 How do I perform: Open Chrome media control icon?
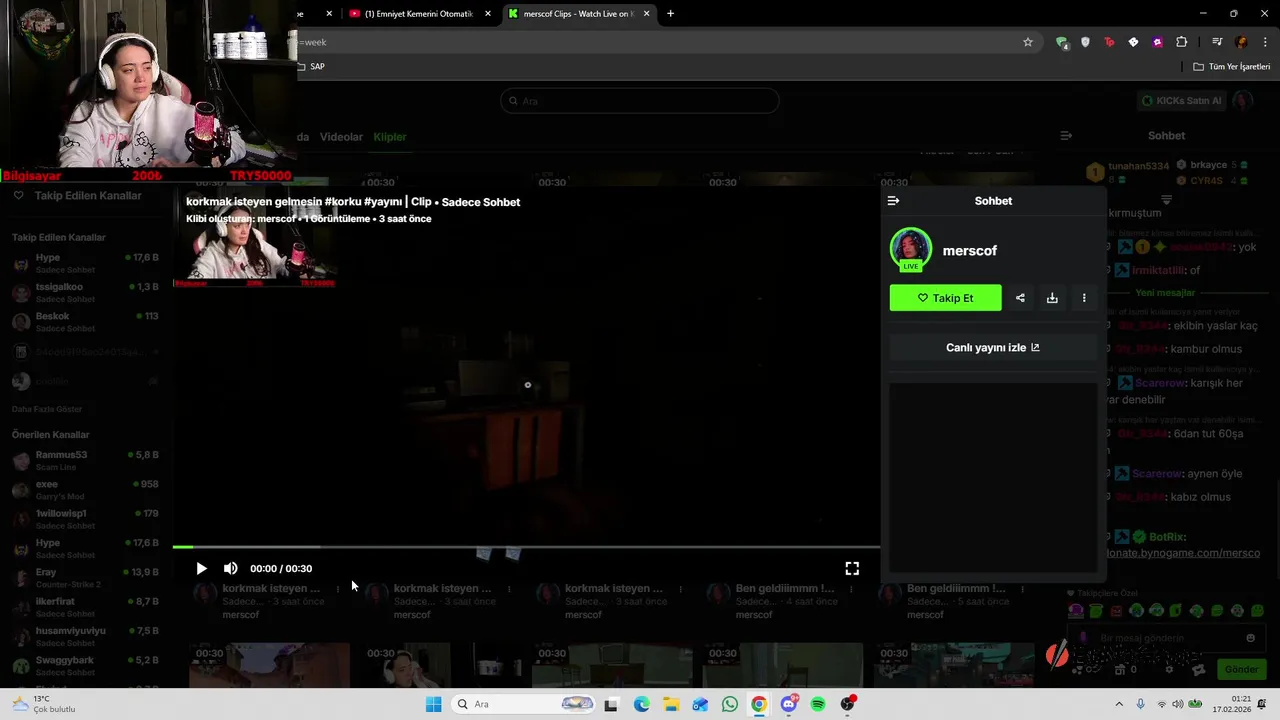click(x=1217, y=42)
